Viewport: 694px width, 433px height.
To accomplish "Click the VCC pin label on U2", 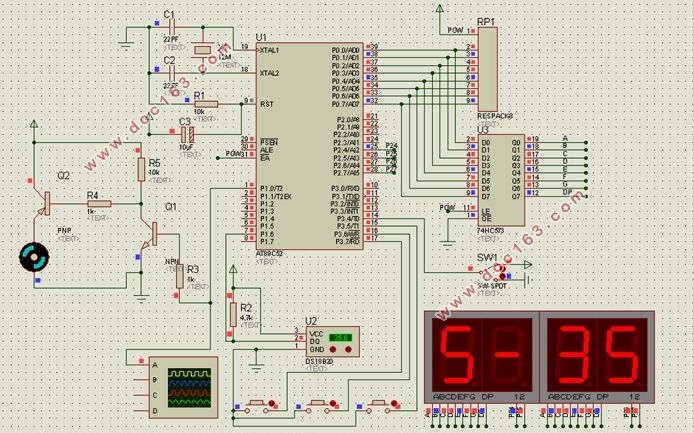I will [316, 334].
